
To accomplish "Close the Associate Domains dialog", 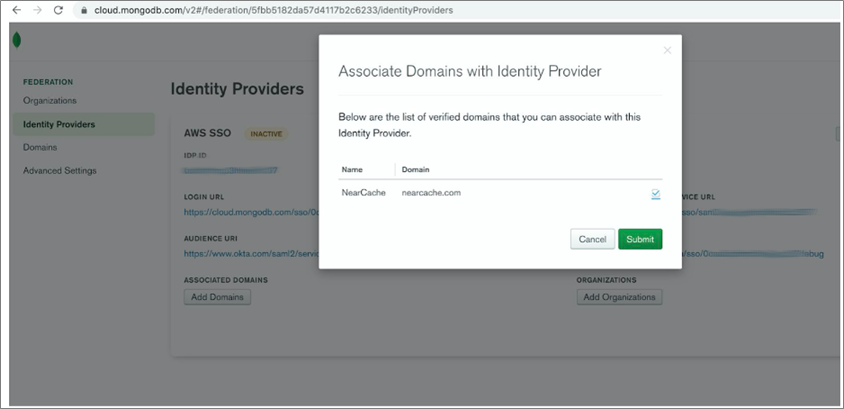I will [667, 50].
